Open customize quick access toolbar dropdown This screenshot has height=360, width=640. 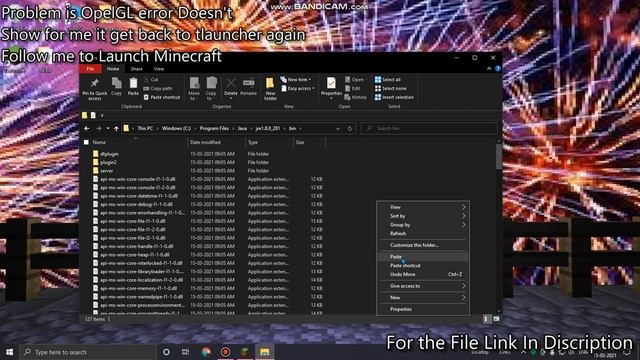(x=102, y=116)
